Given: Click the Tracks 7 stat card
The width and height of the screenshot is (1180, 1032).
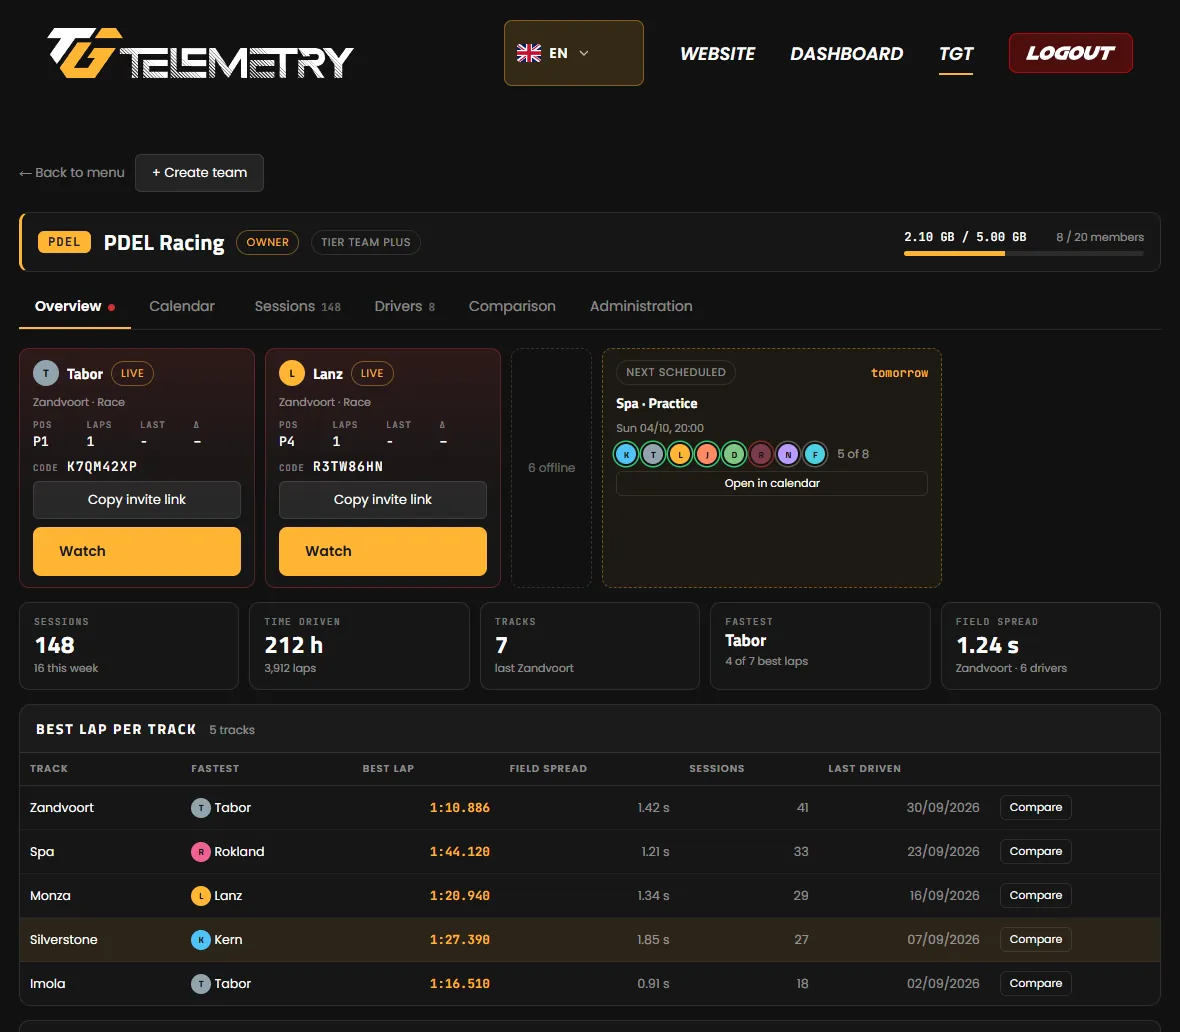Looking at the screenshot, I should tap(590, 646).
